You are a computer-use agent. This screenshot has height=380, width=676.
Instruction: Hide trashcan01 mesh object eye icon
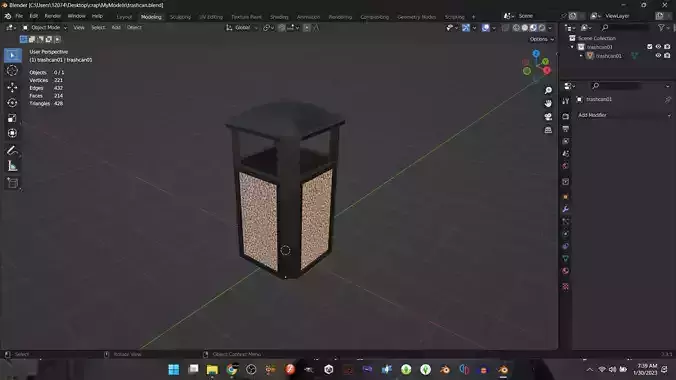tap(658, 56)
